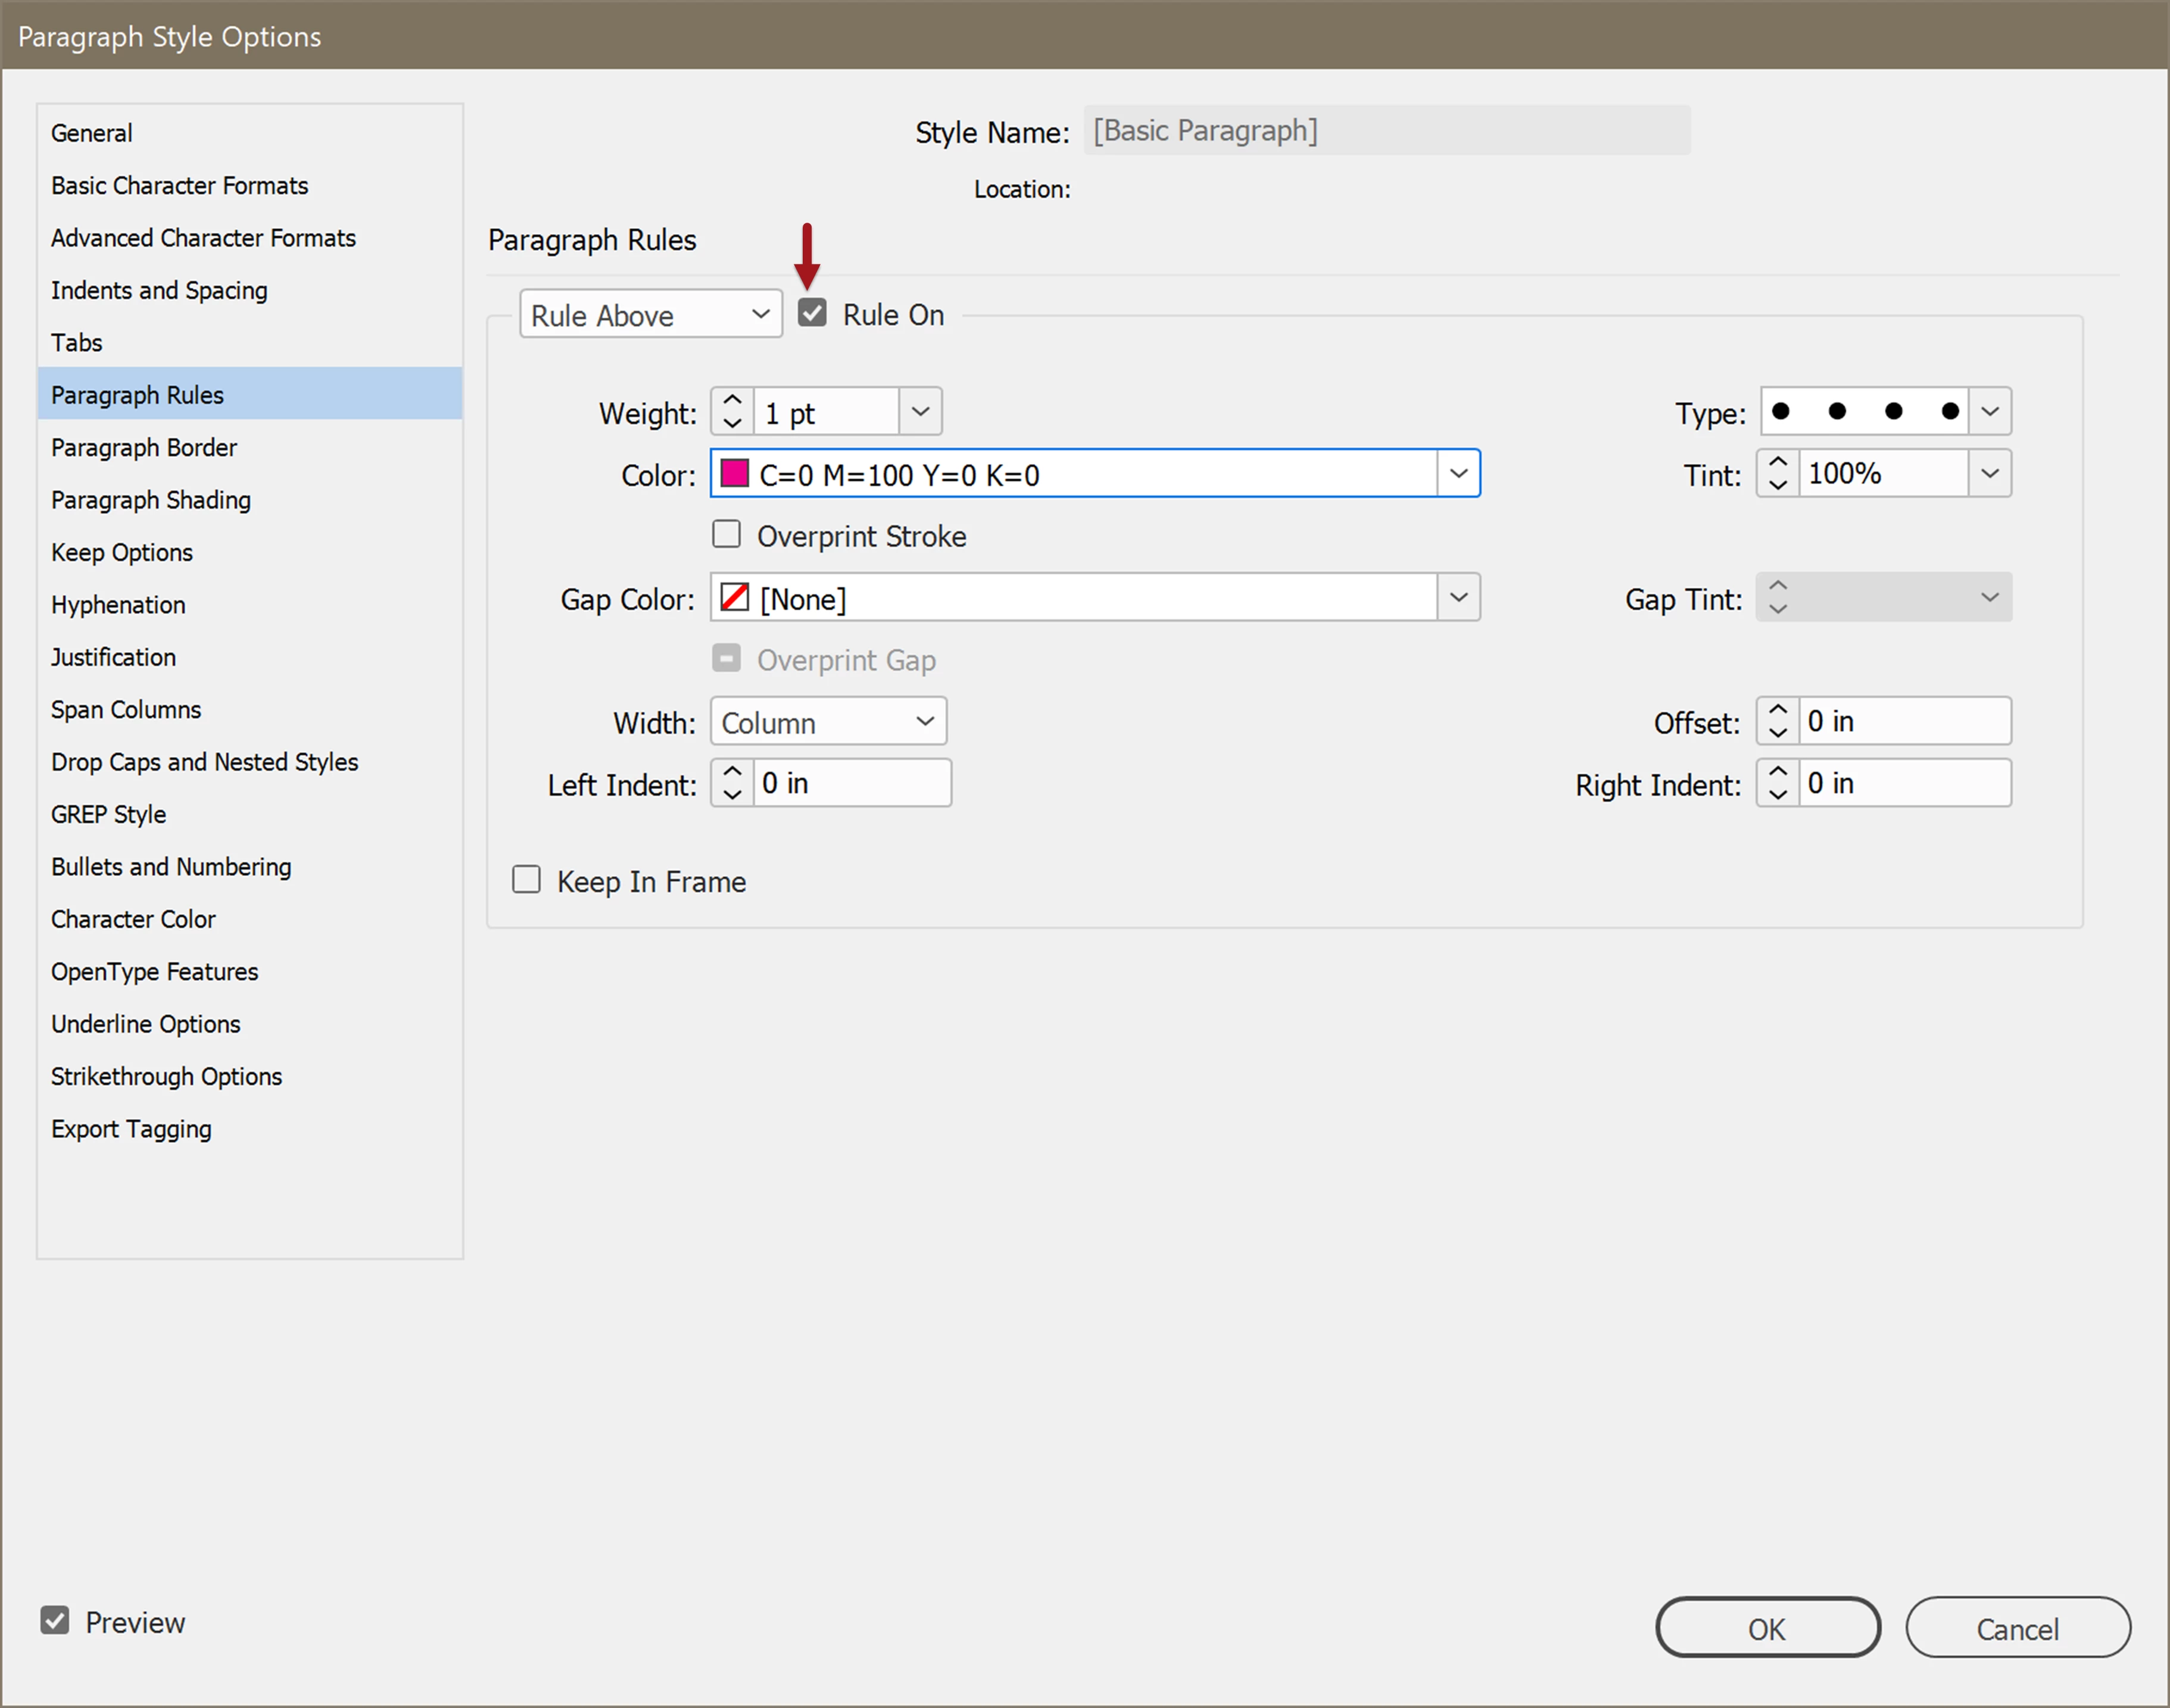Check the Keep In Frame option

point(527,880)
